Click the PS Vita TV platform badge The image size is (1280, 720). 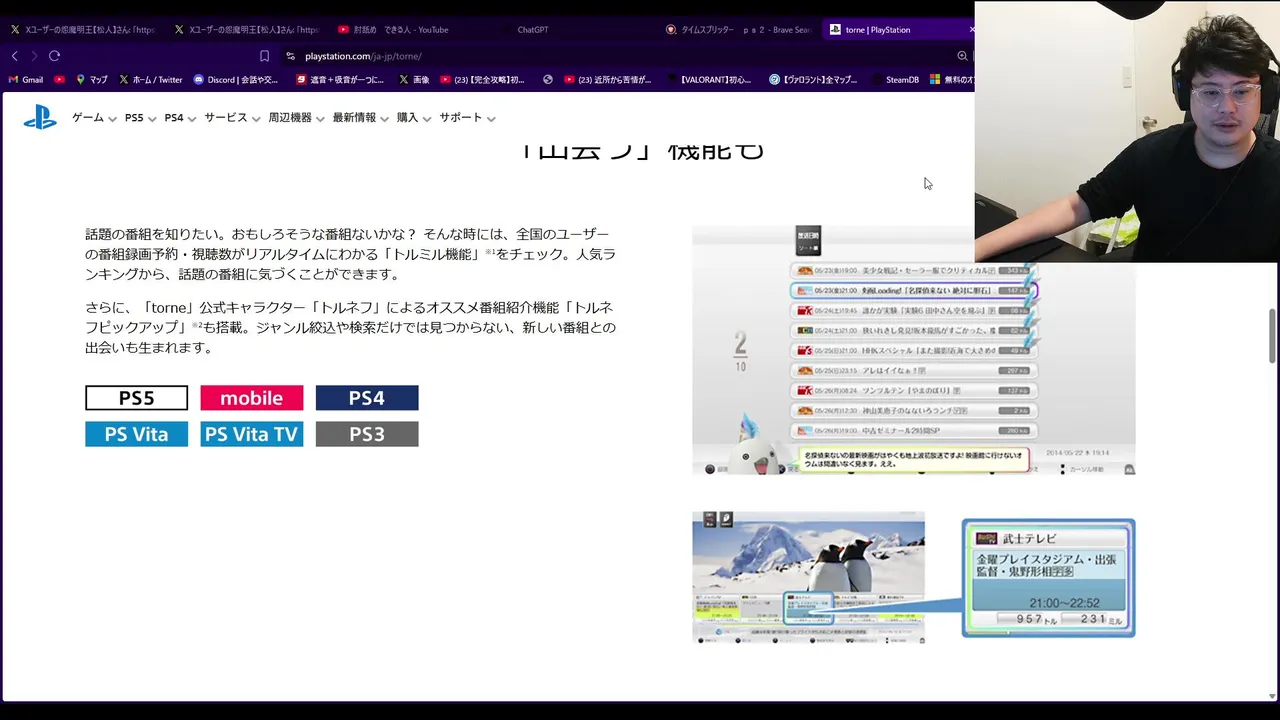[251, 434]
